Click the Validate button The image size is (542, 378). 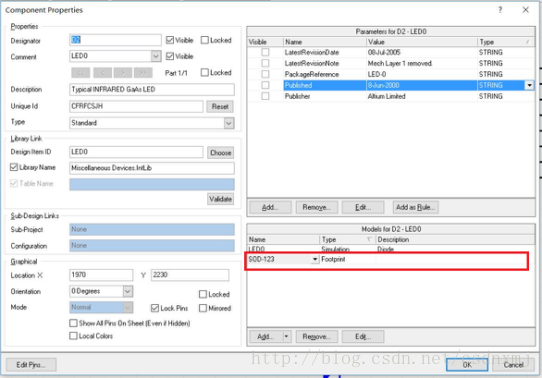[x=221, y=199]
